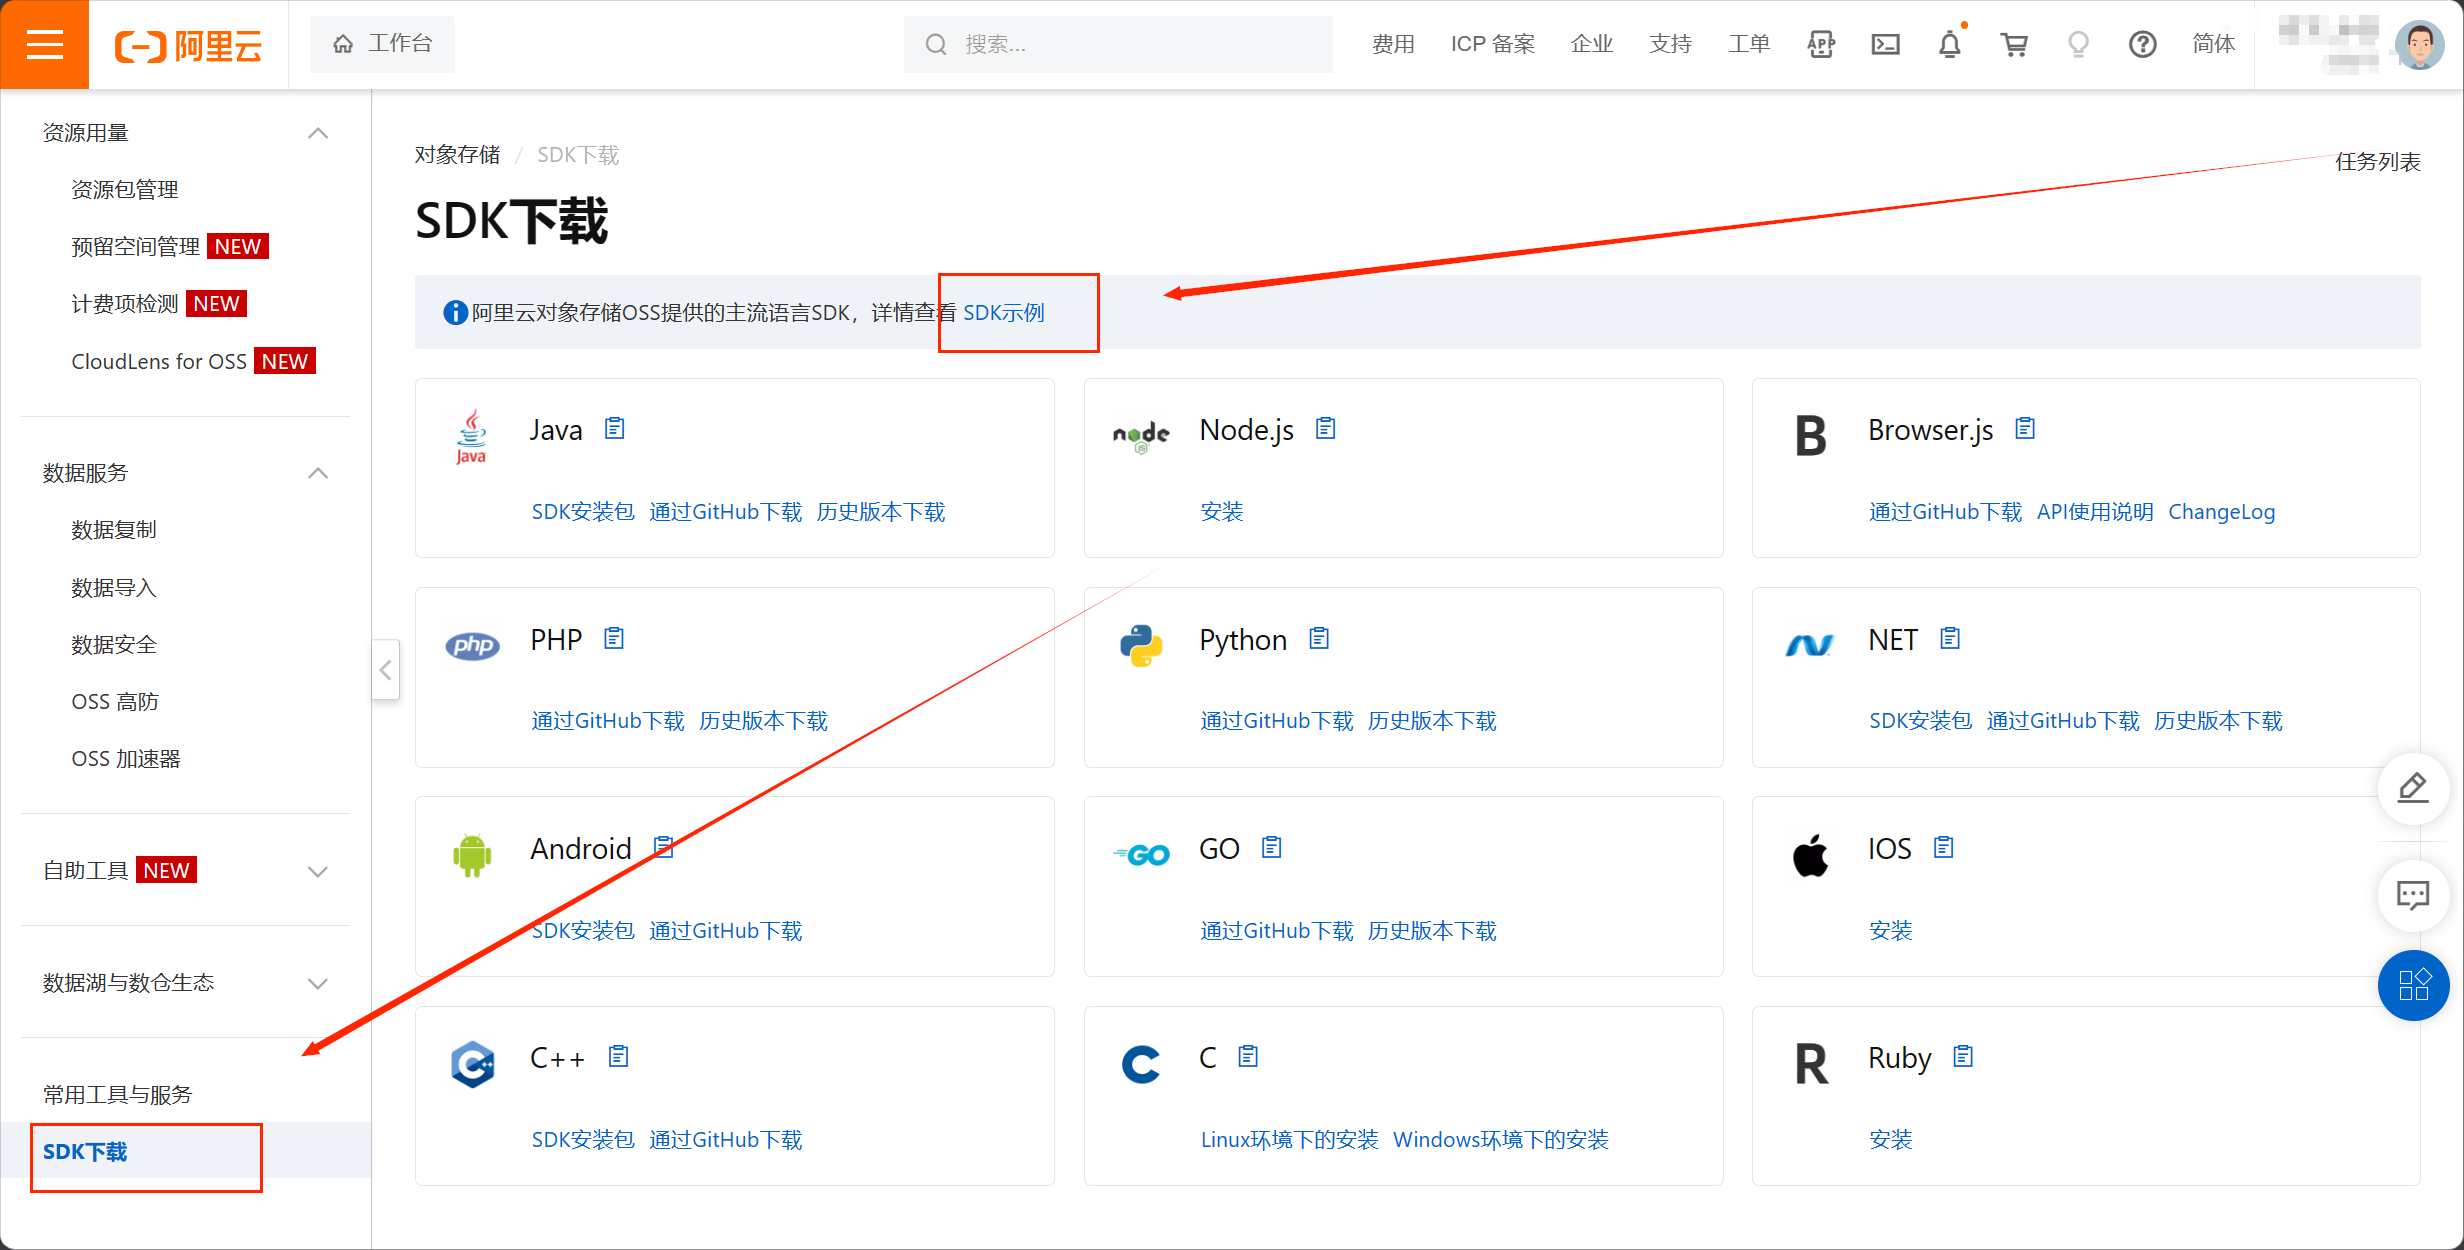The width and height of the screenshot is (2464, 1250).
Task: Click Node.js 安装 link
Action: pyautogui.click(x=1222, y=511)
